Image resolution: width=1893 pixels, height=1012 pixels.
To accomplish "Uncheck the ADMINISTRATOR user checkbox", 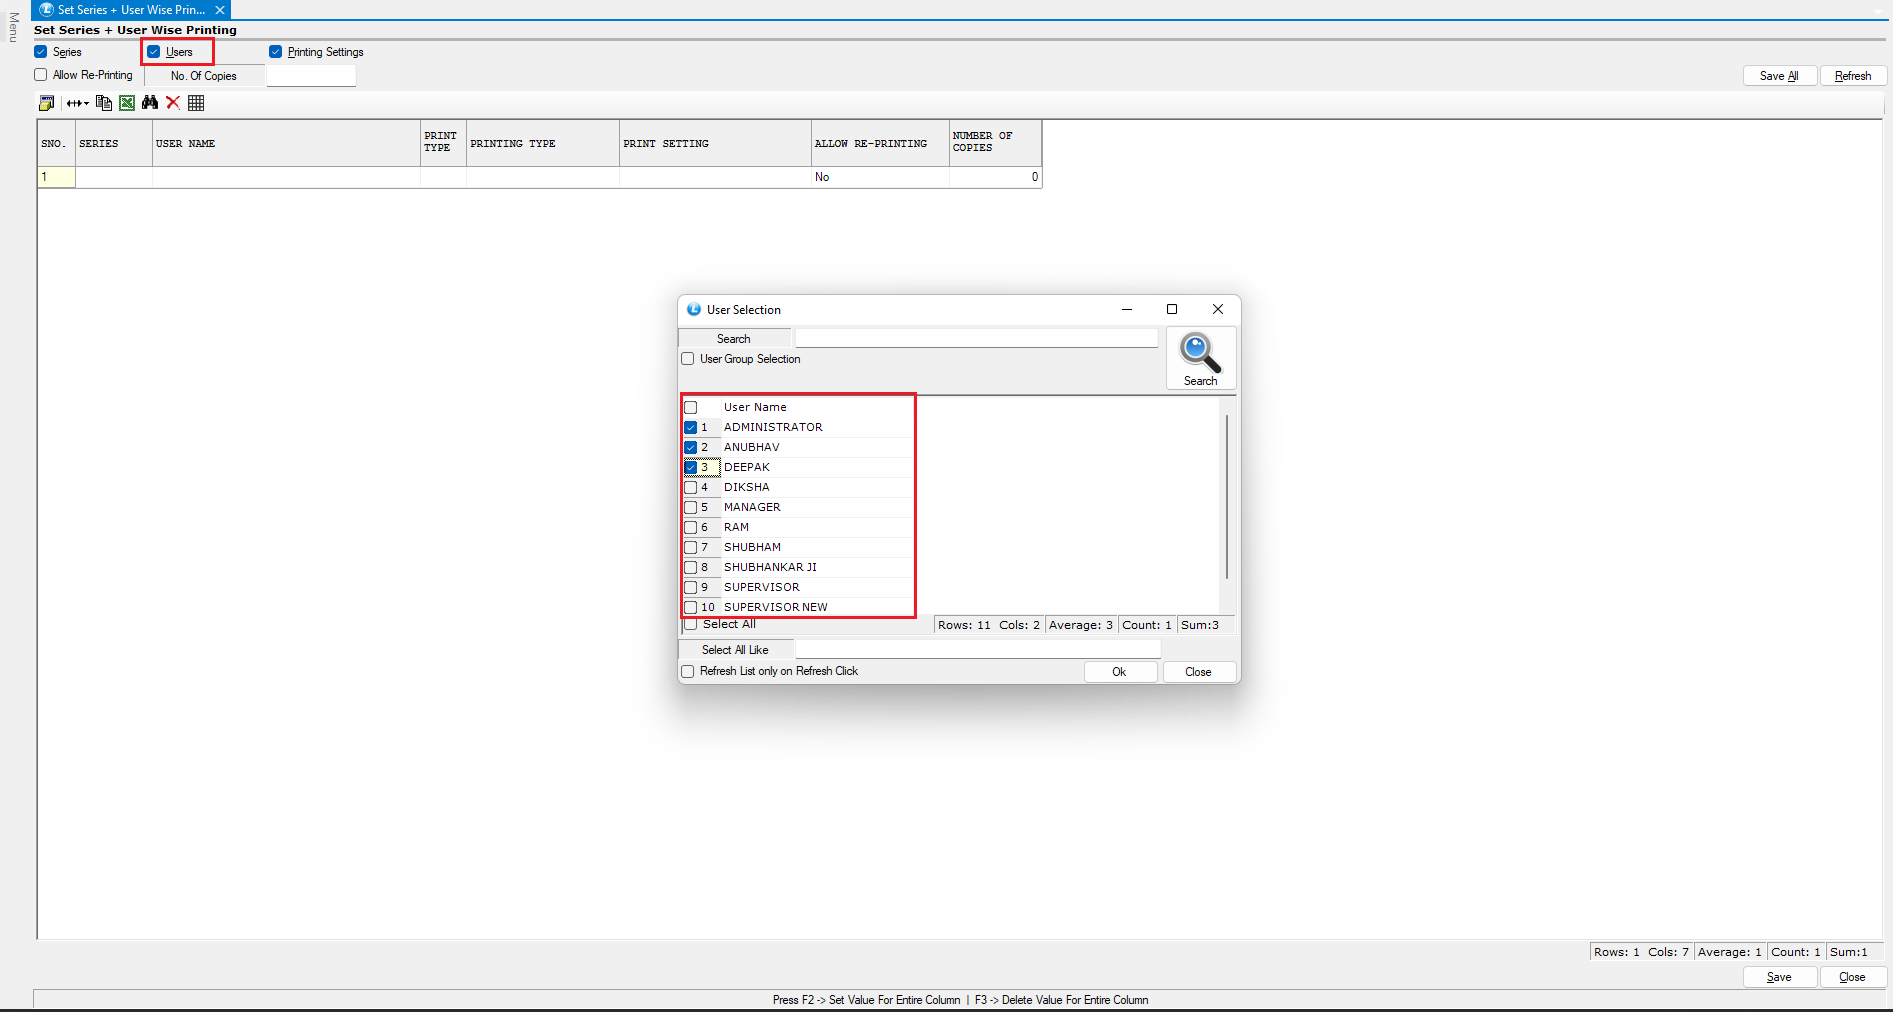I will tap(691, 427).
